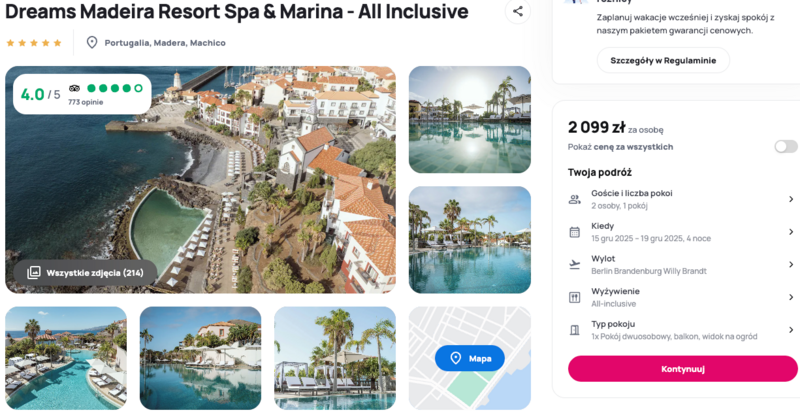This screenshot has height=419, width=800.
Task: Open the Mapa map view
Action: click(470, 358)
